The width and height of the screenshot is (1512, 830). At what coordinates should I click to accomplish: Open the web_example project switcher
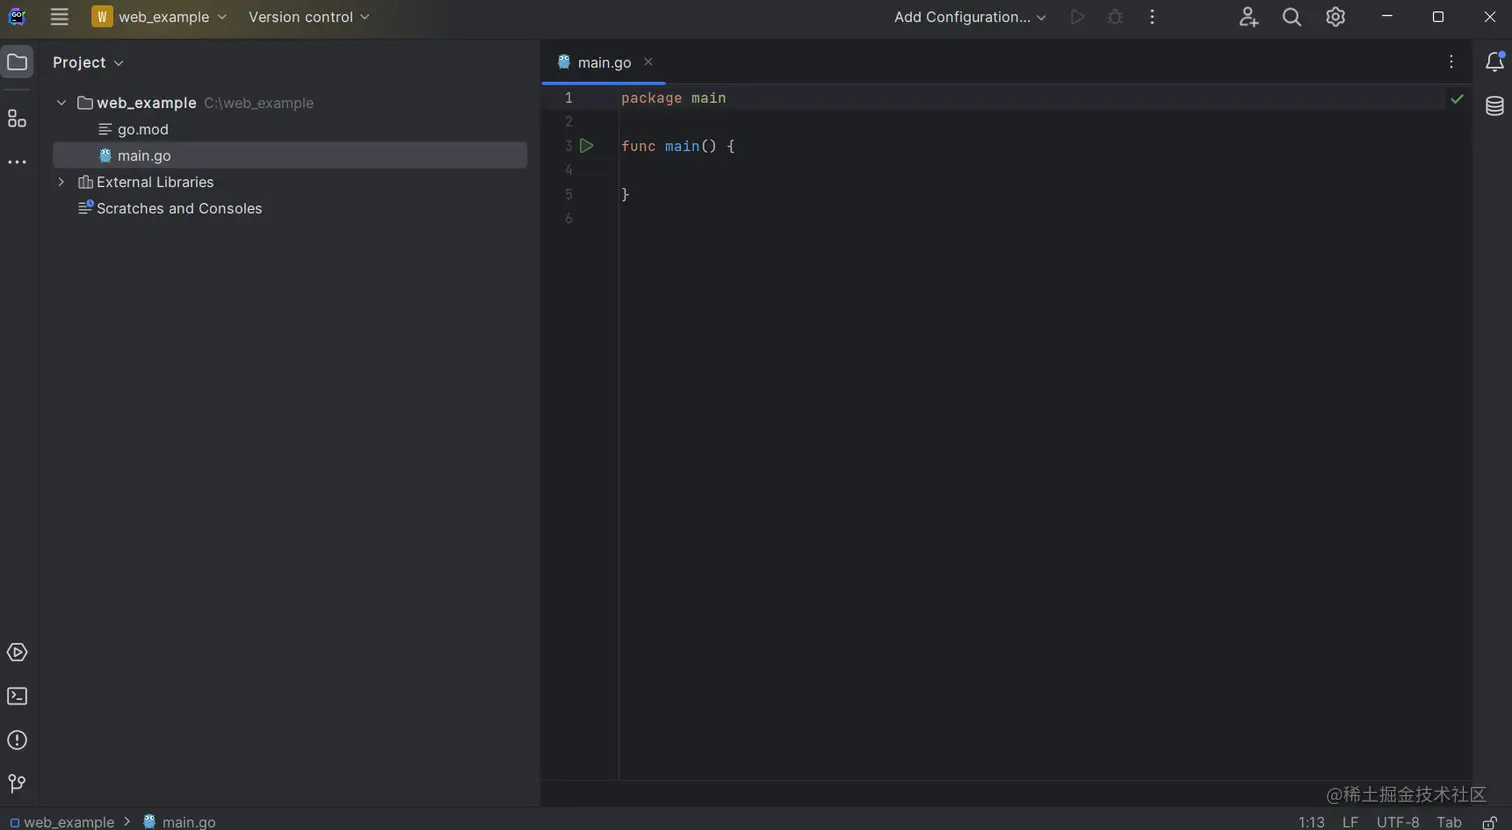pyautogui.click(x=160, y=17)
